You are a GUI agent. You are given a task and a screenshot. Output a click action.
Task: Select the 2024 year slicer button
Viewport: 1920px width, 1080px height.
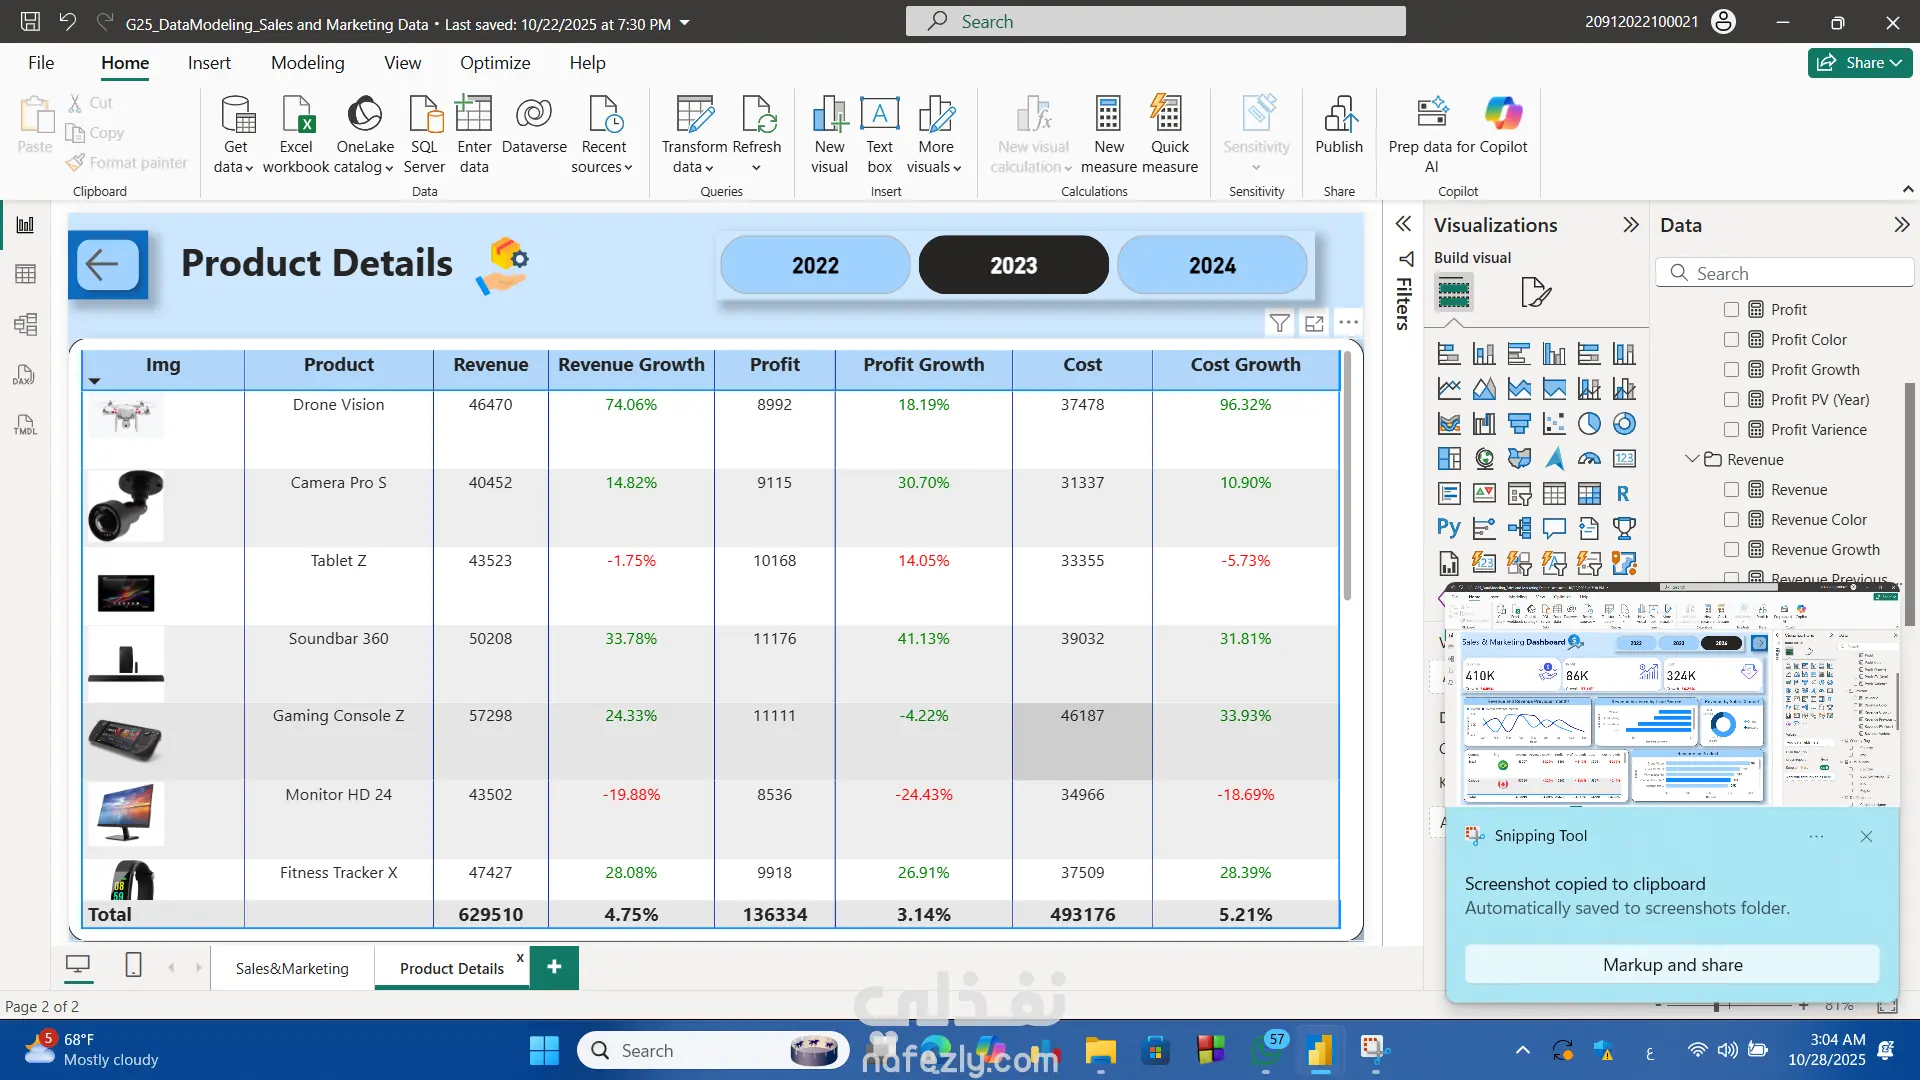click(x=1211, y=265)
